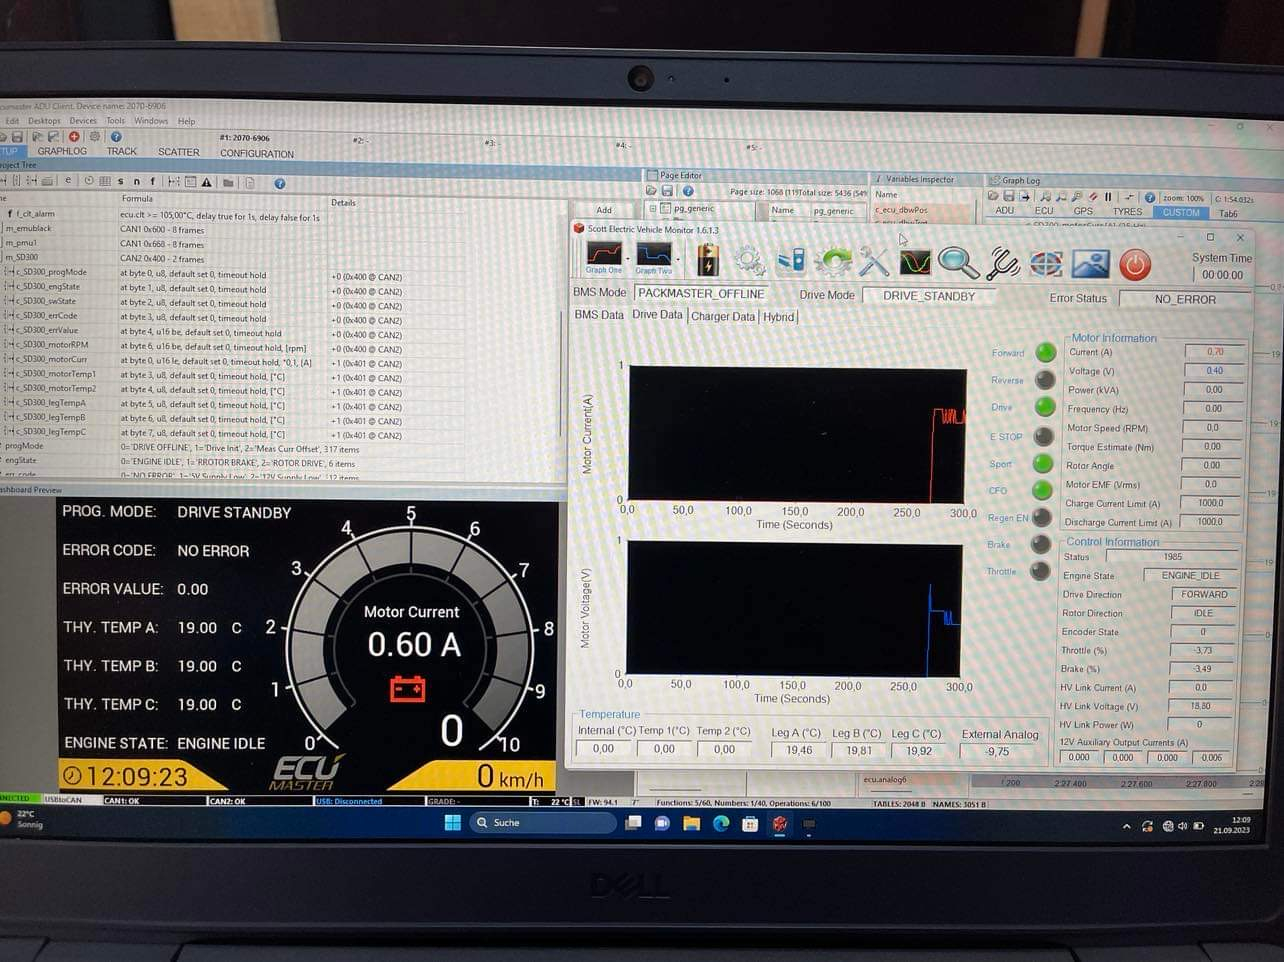Viewport: 1284px width, 962px height.
Task: Open the Graph Two dropdown arrow
Action: click(x=677, y=259)
